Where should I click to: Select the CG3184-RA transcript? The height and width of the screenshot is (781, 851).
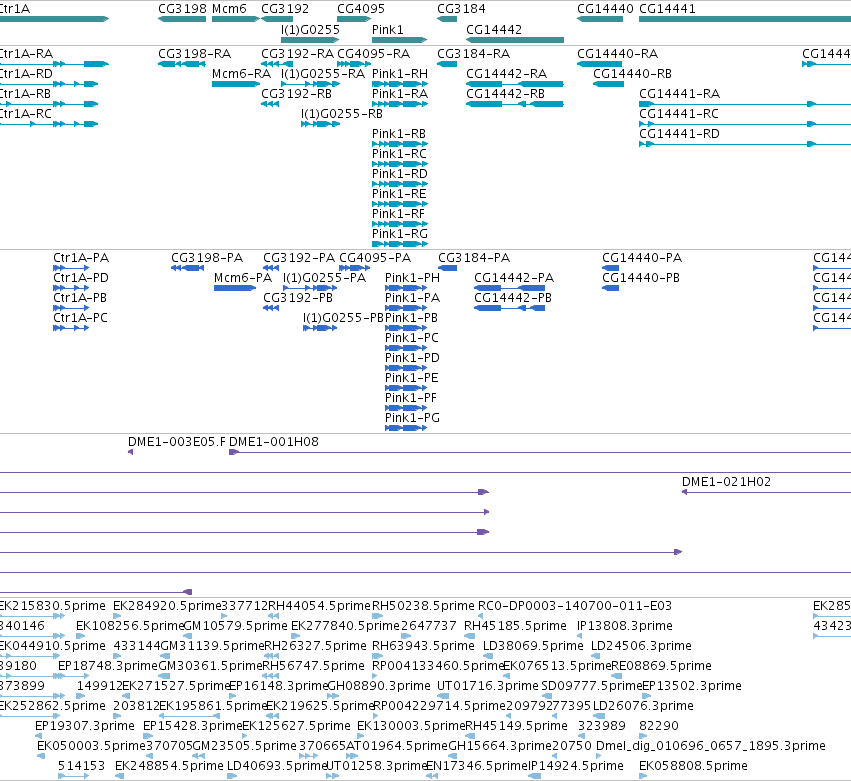tap(447, 64)
